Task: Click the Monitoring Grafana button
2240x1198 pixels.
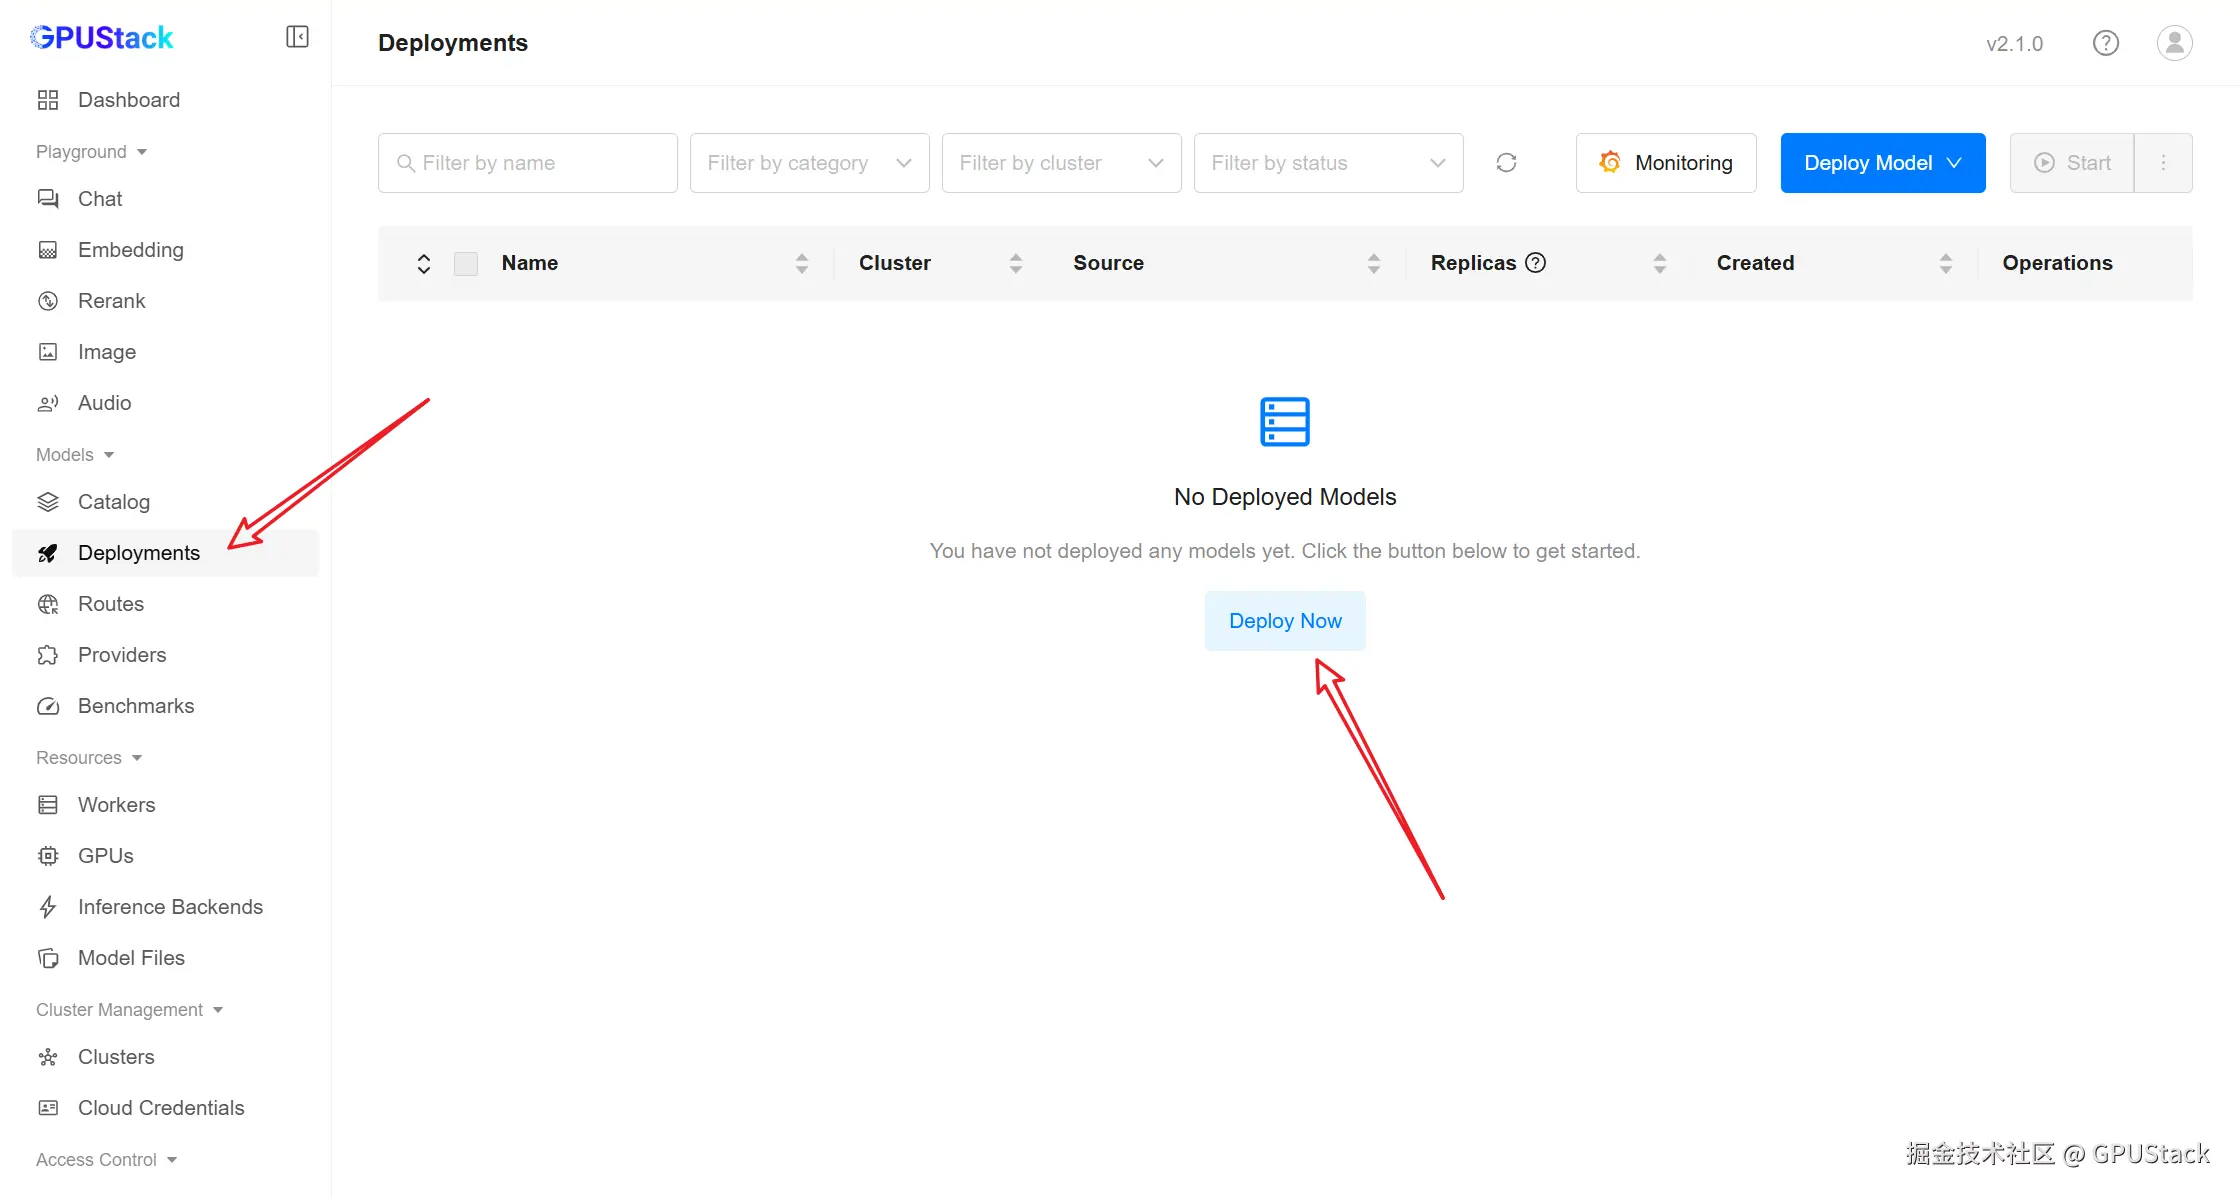Action: click(1666, 162)
